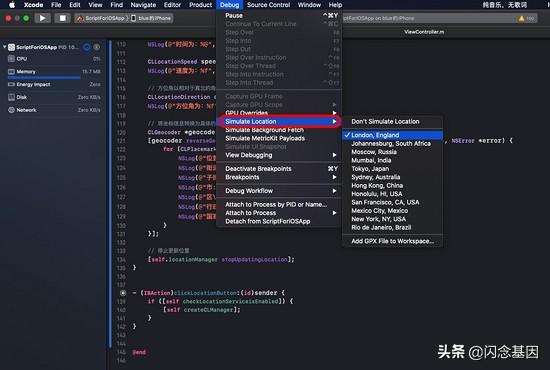Image resolution: width=550 pixels, height=370 pixels.
Task: Click the ScriptForiOSApp process icon
Action: (x=12, y=47)
